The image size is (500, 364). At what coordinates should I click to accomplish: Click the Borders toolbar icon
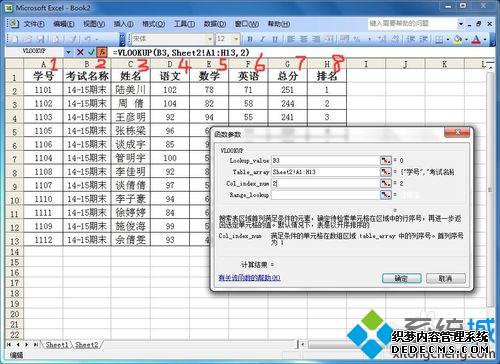439,39
